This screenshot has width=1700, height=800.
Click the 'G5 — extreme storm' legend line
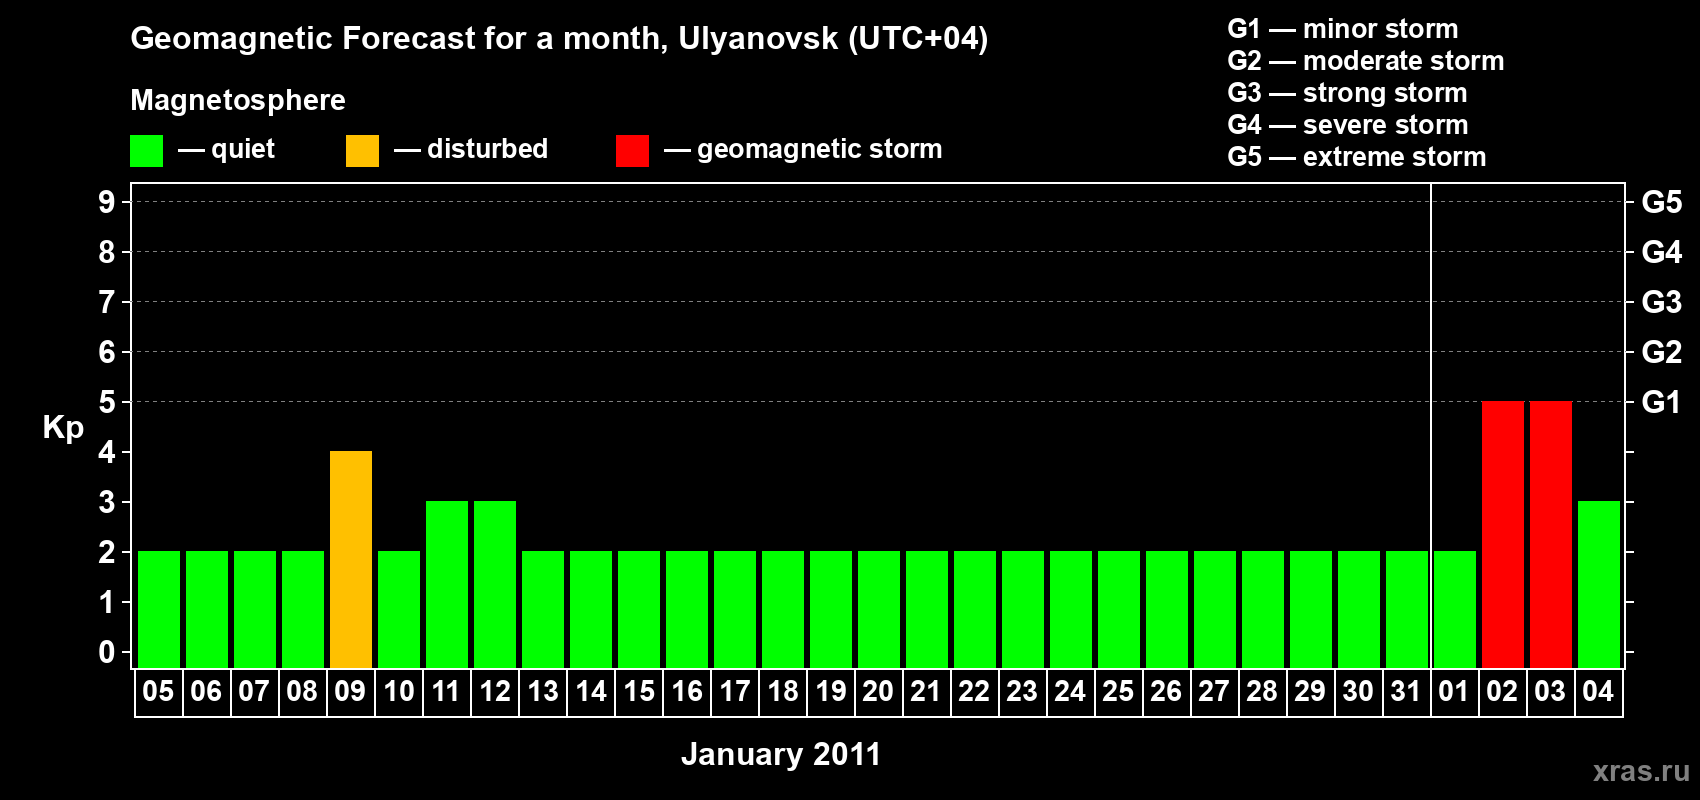point(1357,157)
